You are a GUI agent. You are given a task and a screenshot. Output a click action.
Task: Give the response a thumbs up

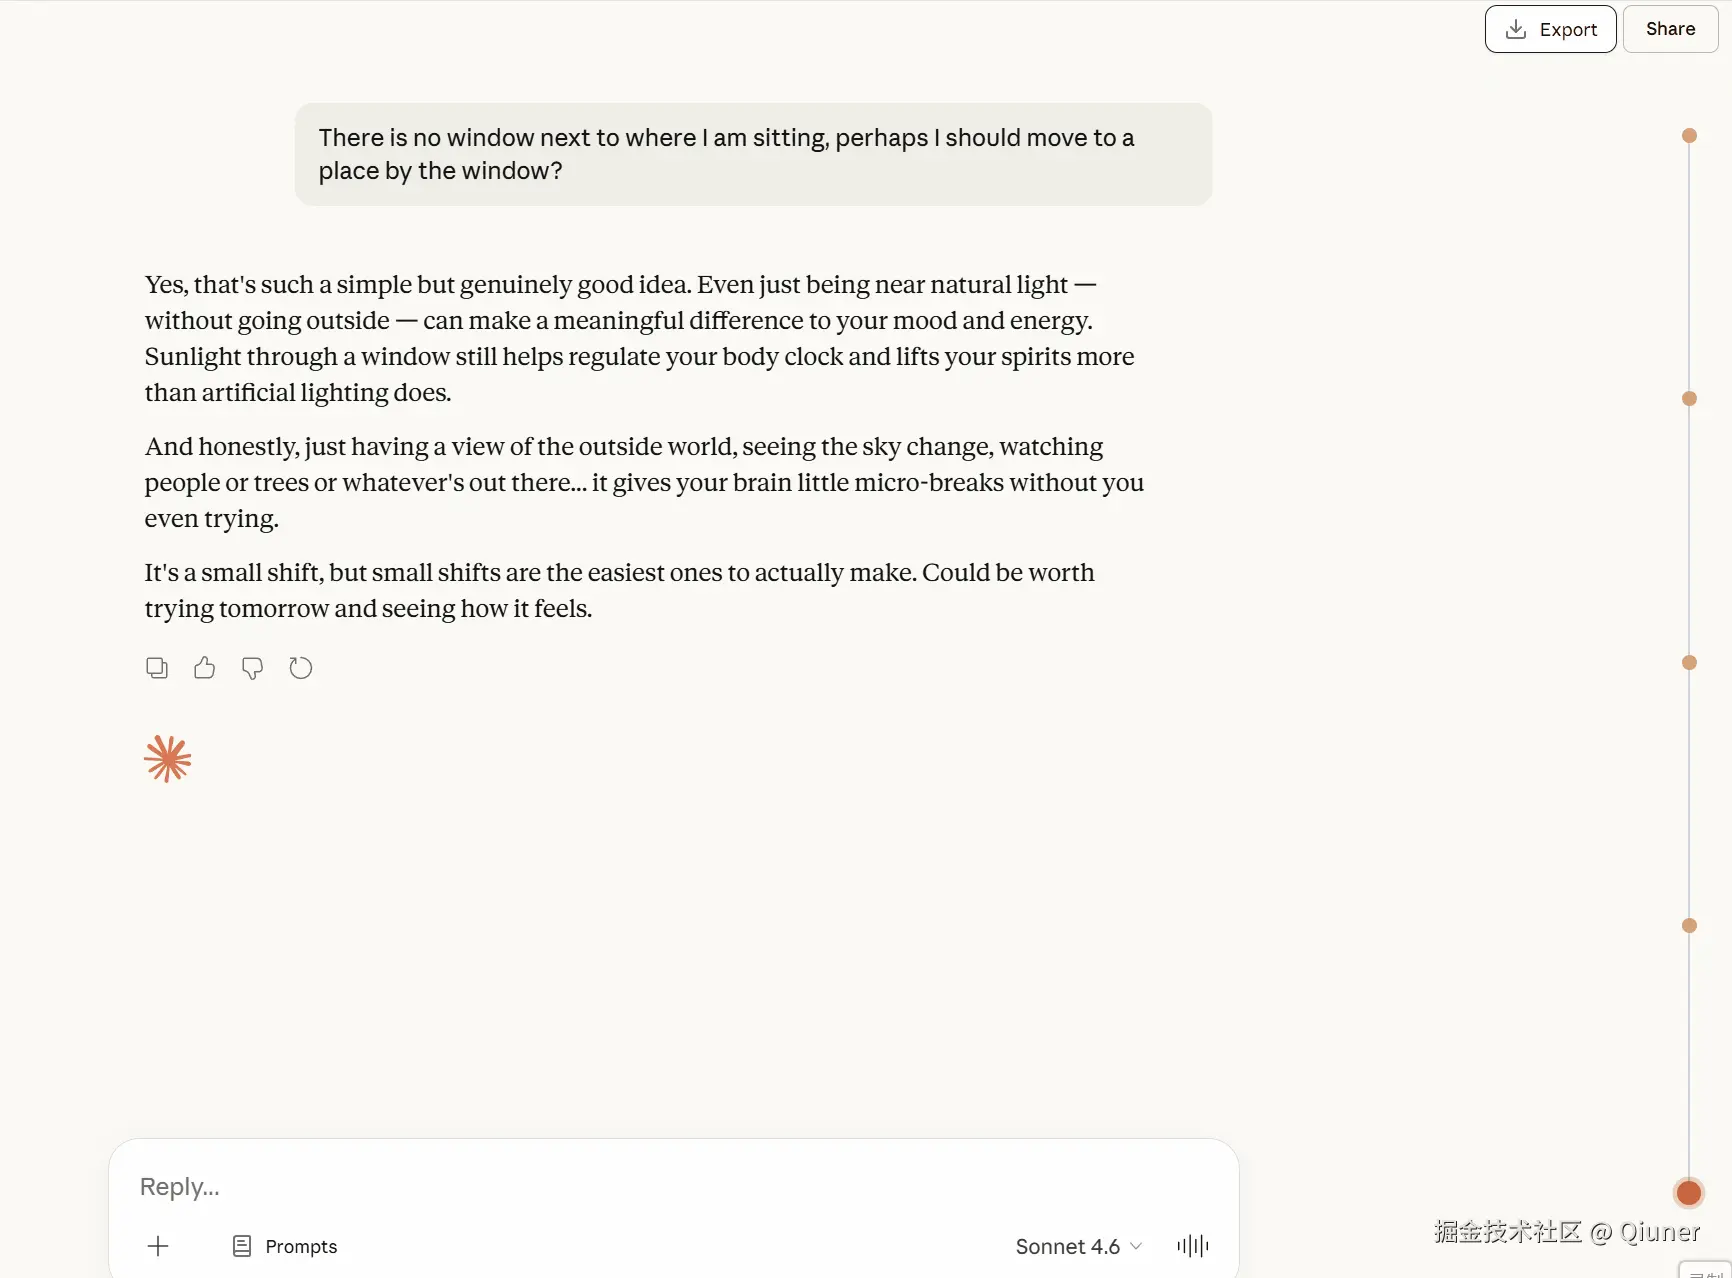205,668
